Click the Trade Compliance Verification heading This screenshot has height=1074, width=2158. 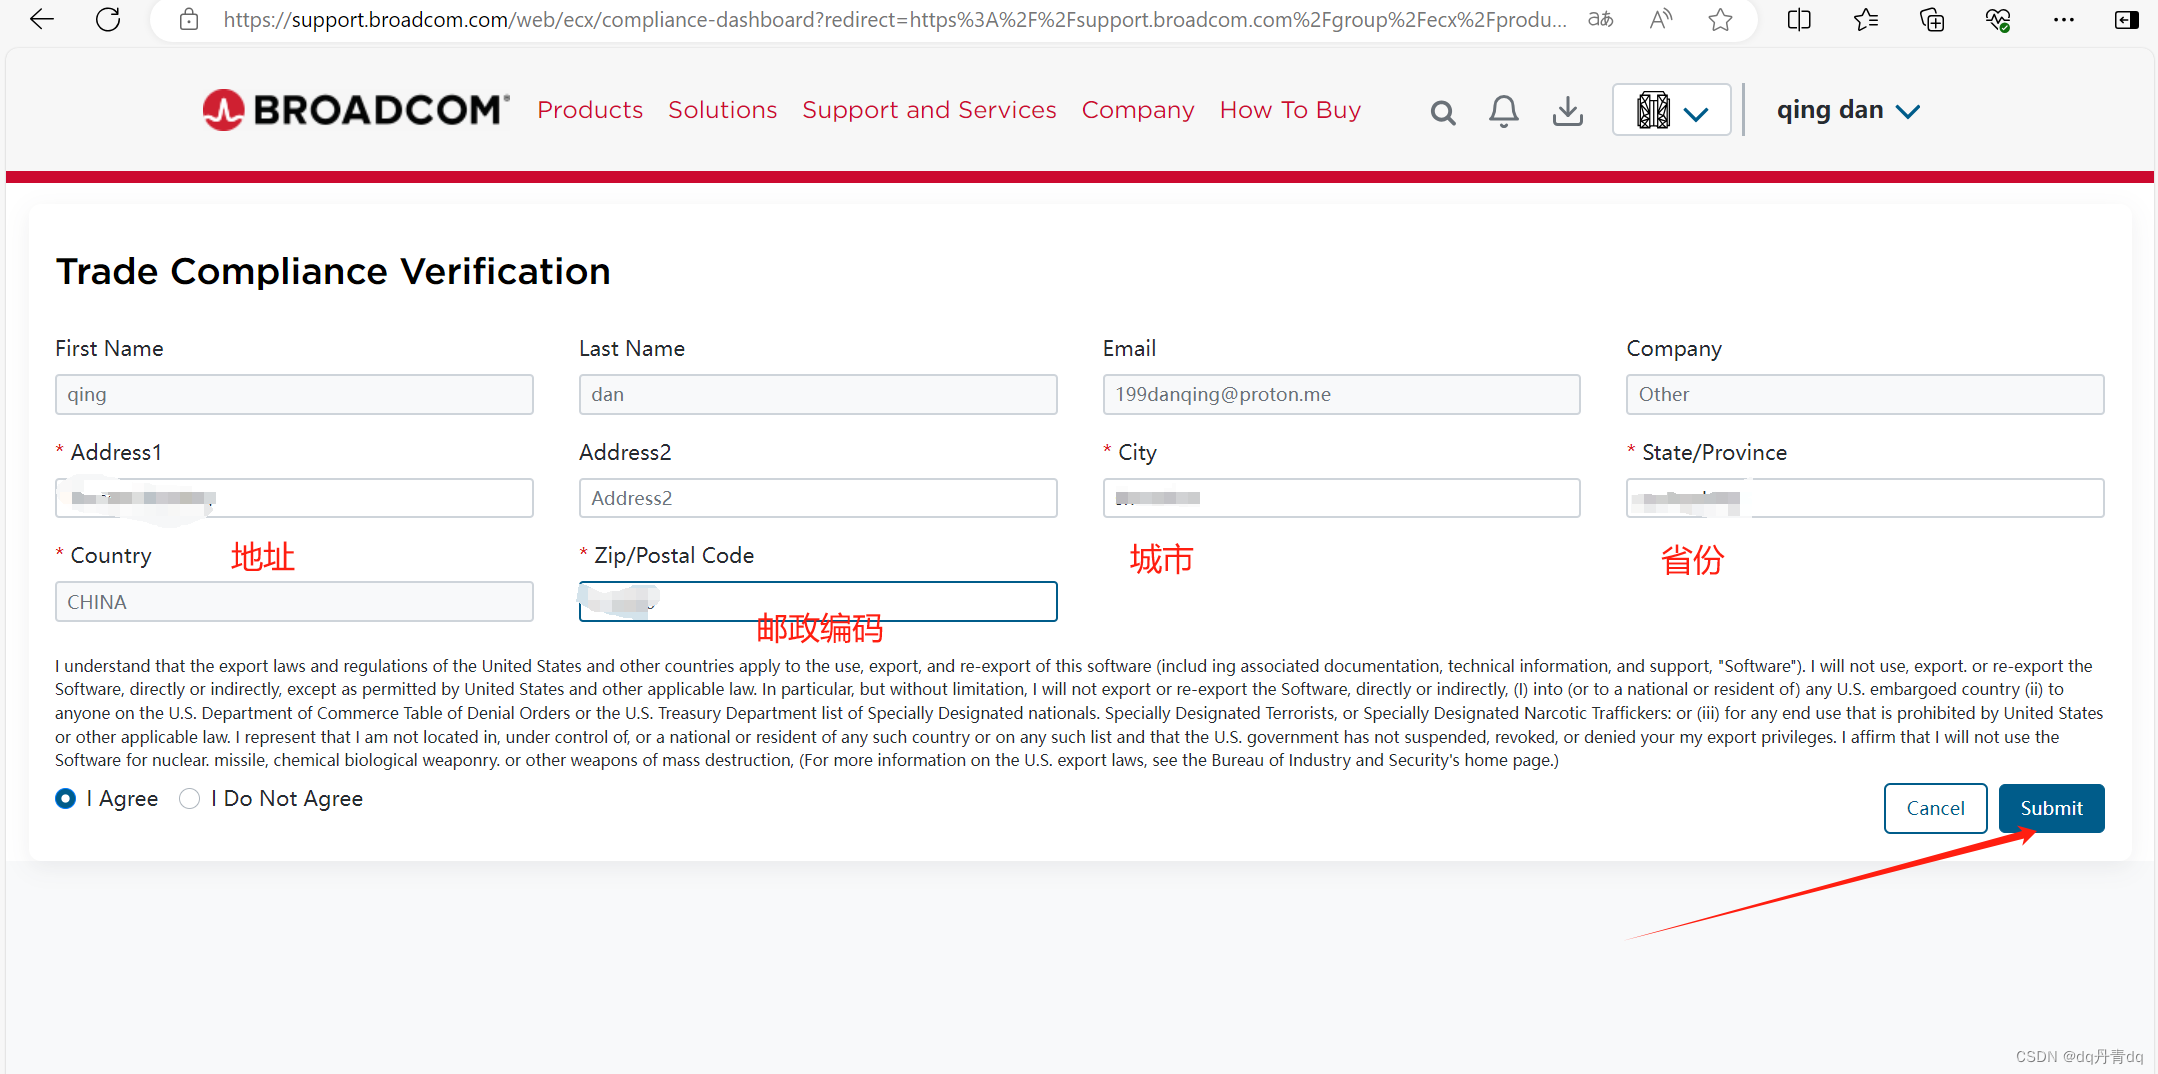pyautogui.click(x=333, y=271)
